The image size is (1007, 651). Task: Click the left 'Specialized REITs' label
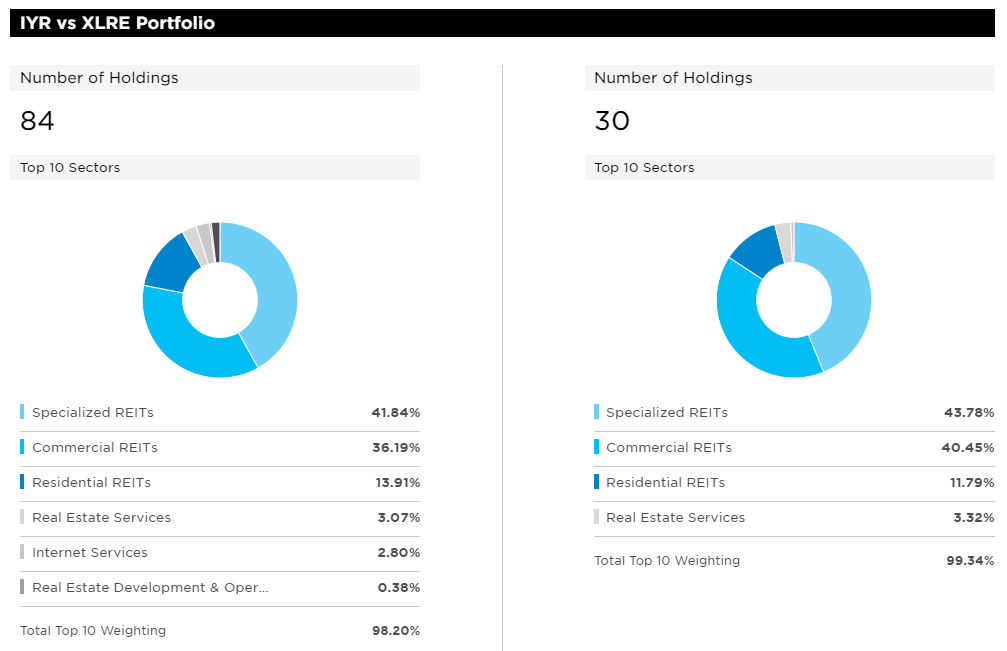pos(93,412)
